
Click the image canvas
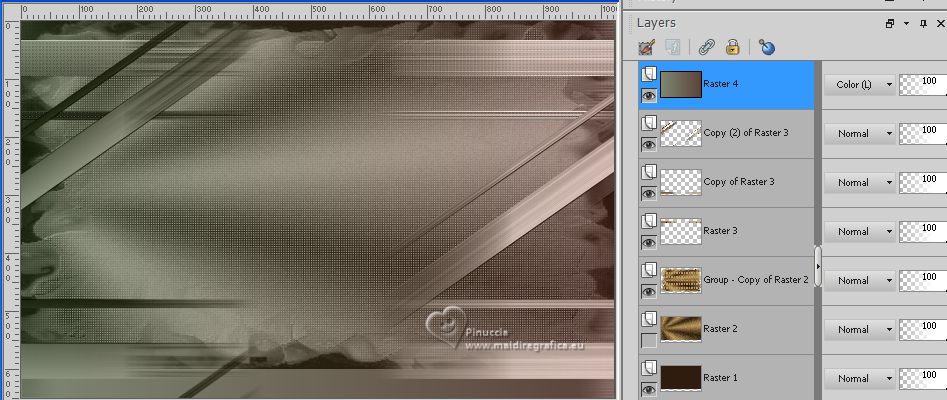coord(318,210)
